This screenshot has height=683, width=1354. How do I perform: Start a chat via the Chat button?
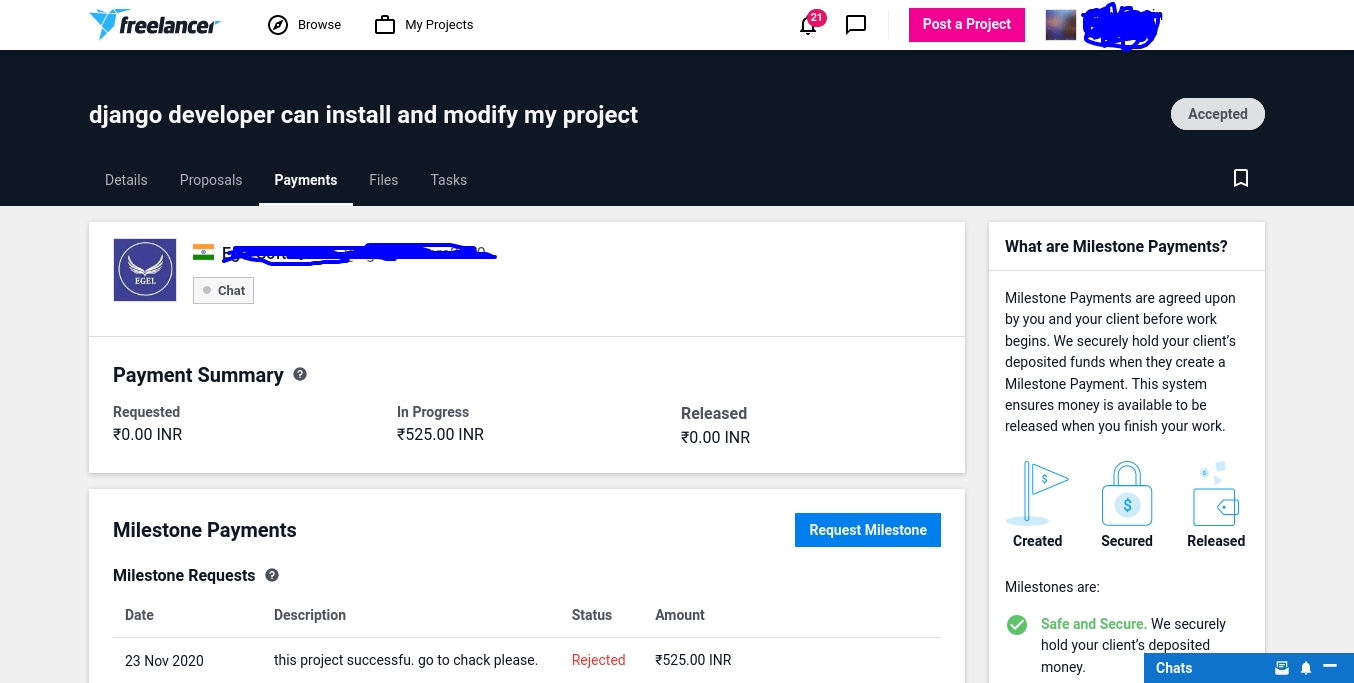point(223,290)
